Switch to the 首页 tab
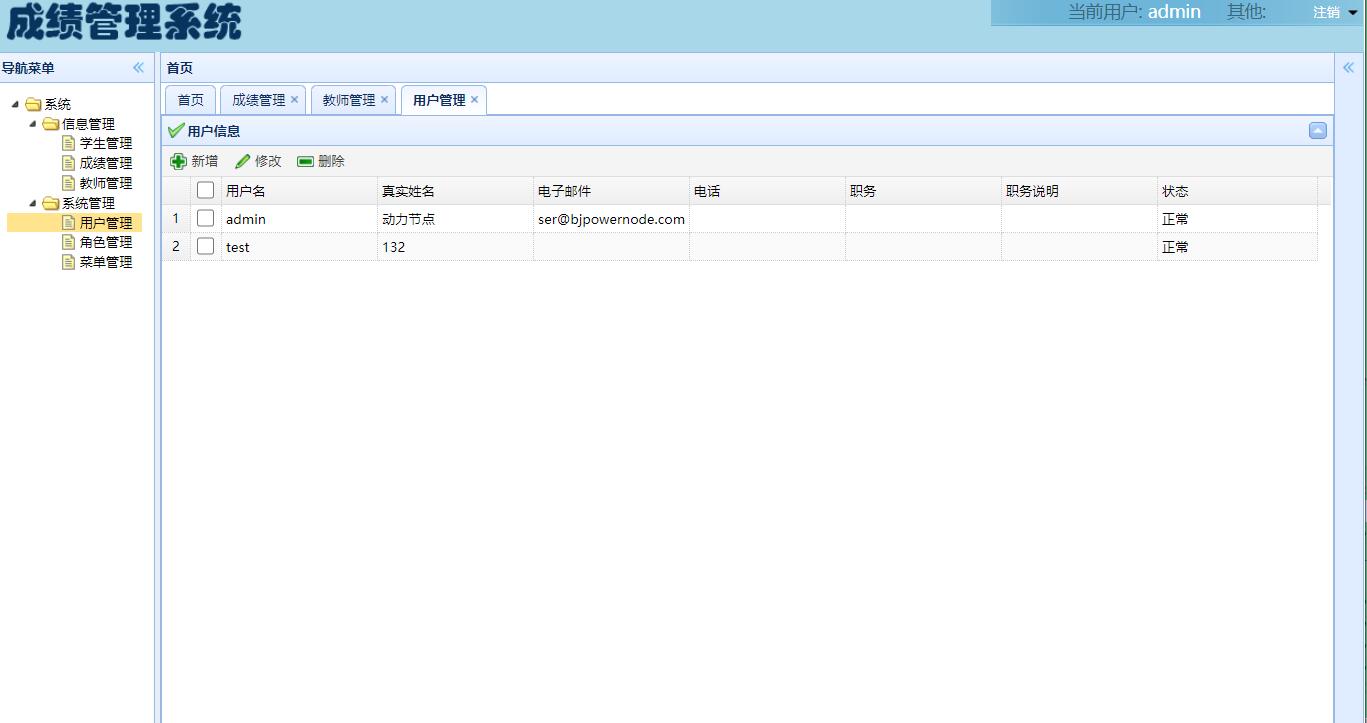This screenshot has height=723, width=1367. point(190,100)
